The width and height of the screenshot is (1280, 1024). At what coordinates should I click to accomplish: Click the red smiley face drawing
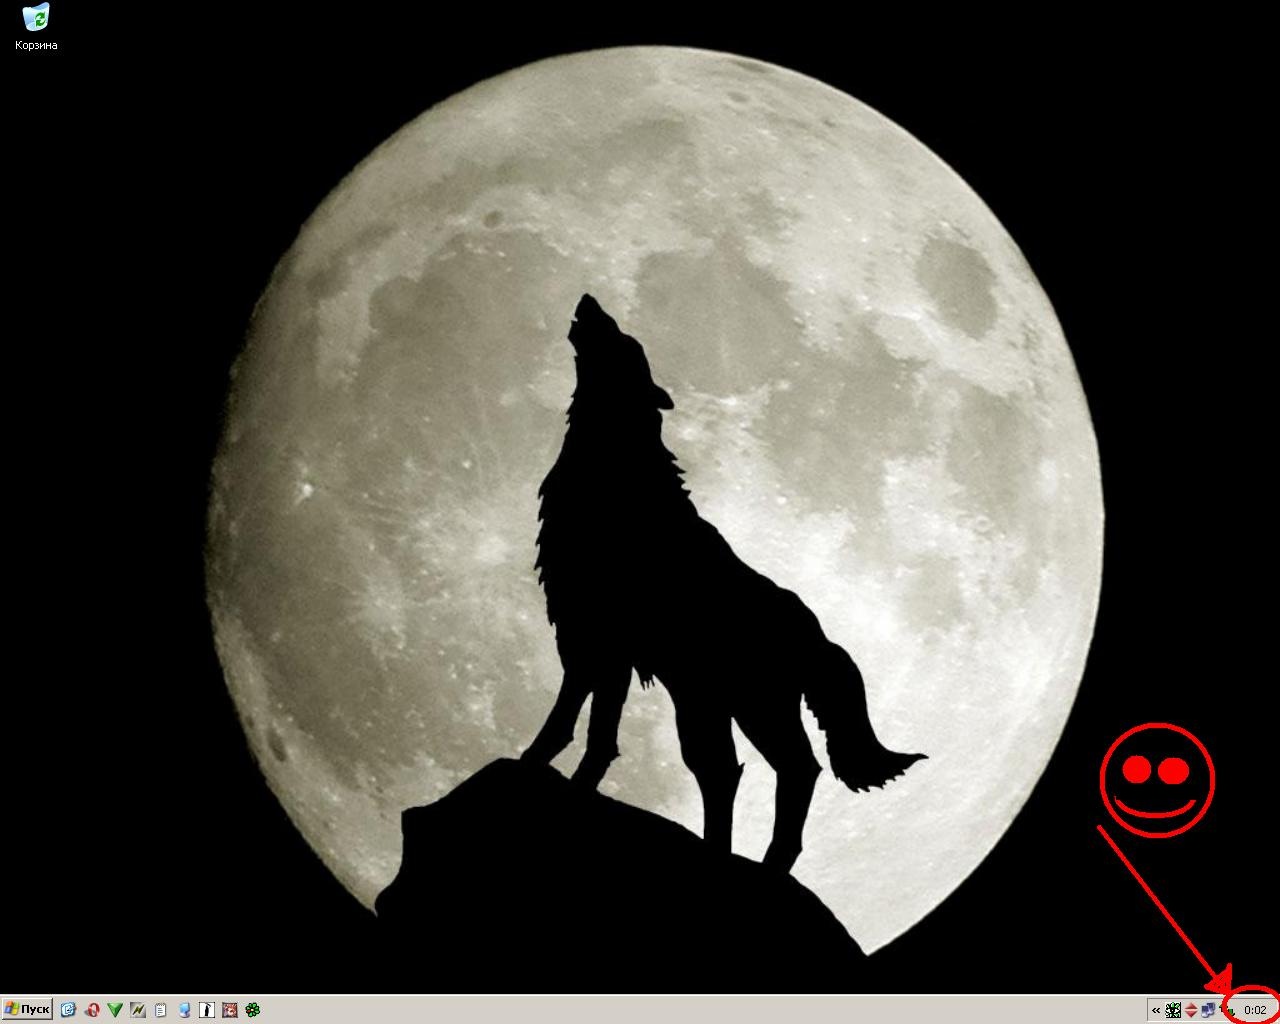(1157, 778)
